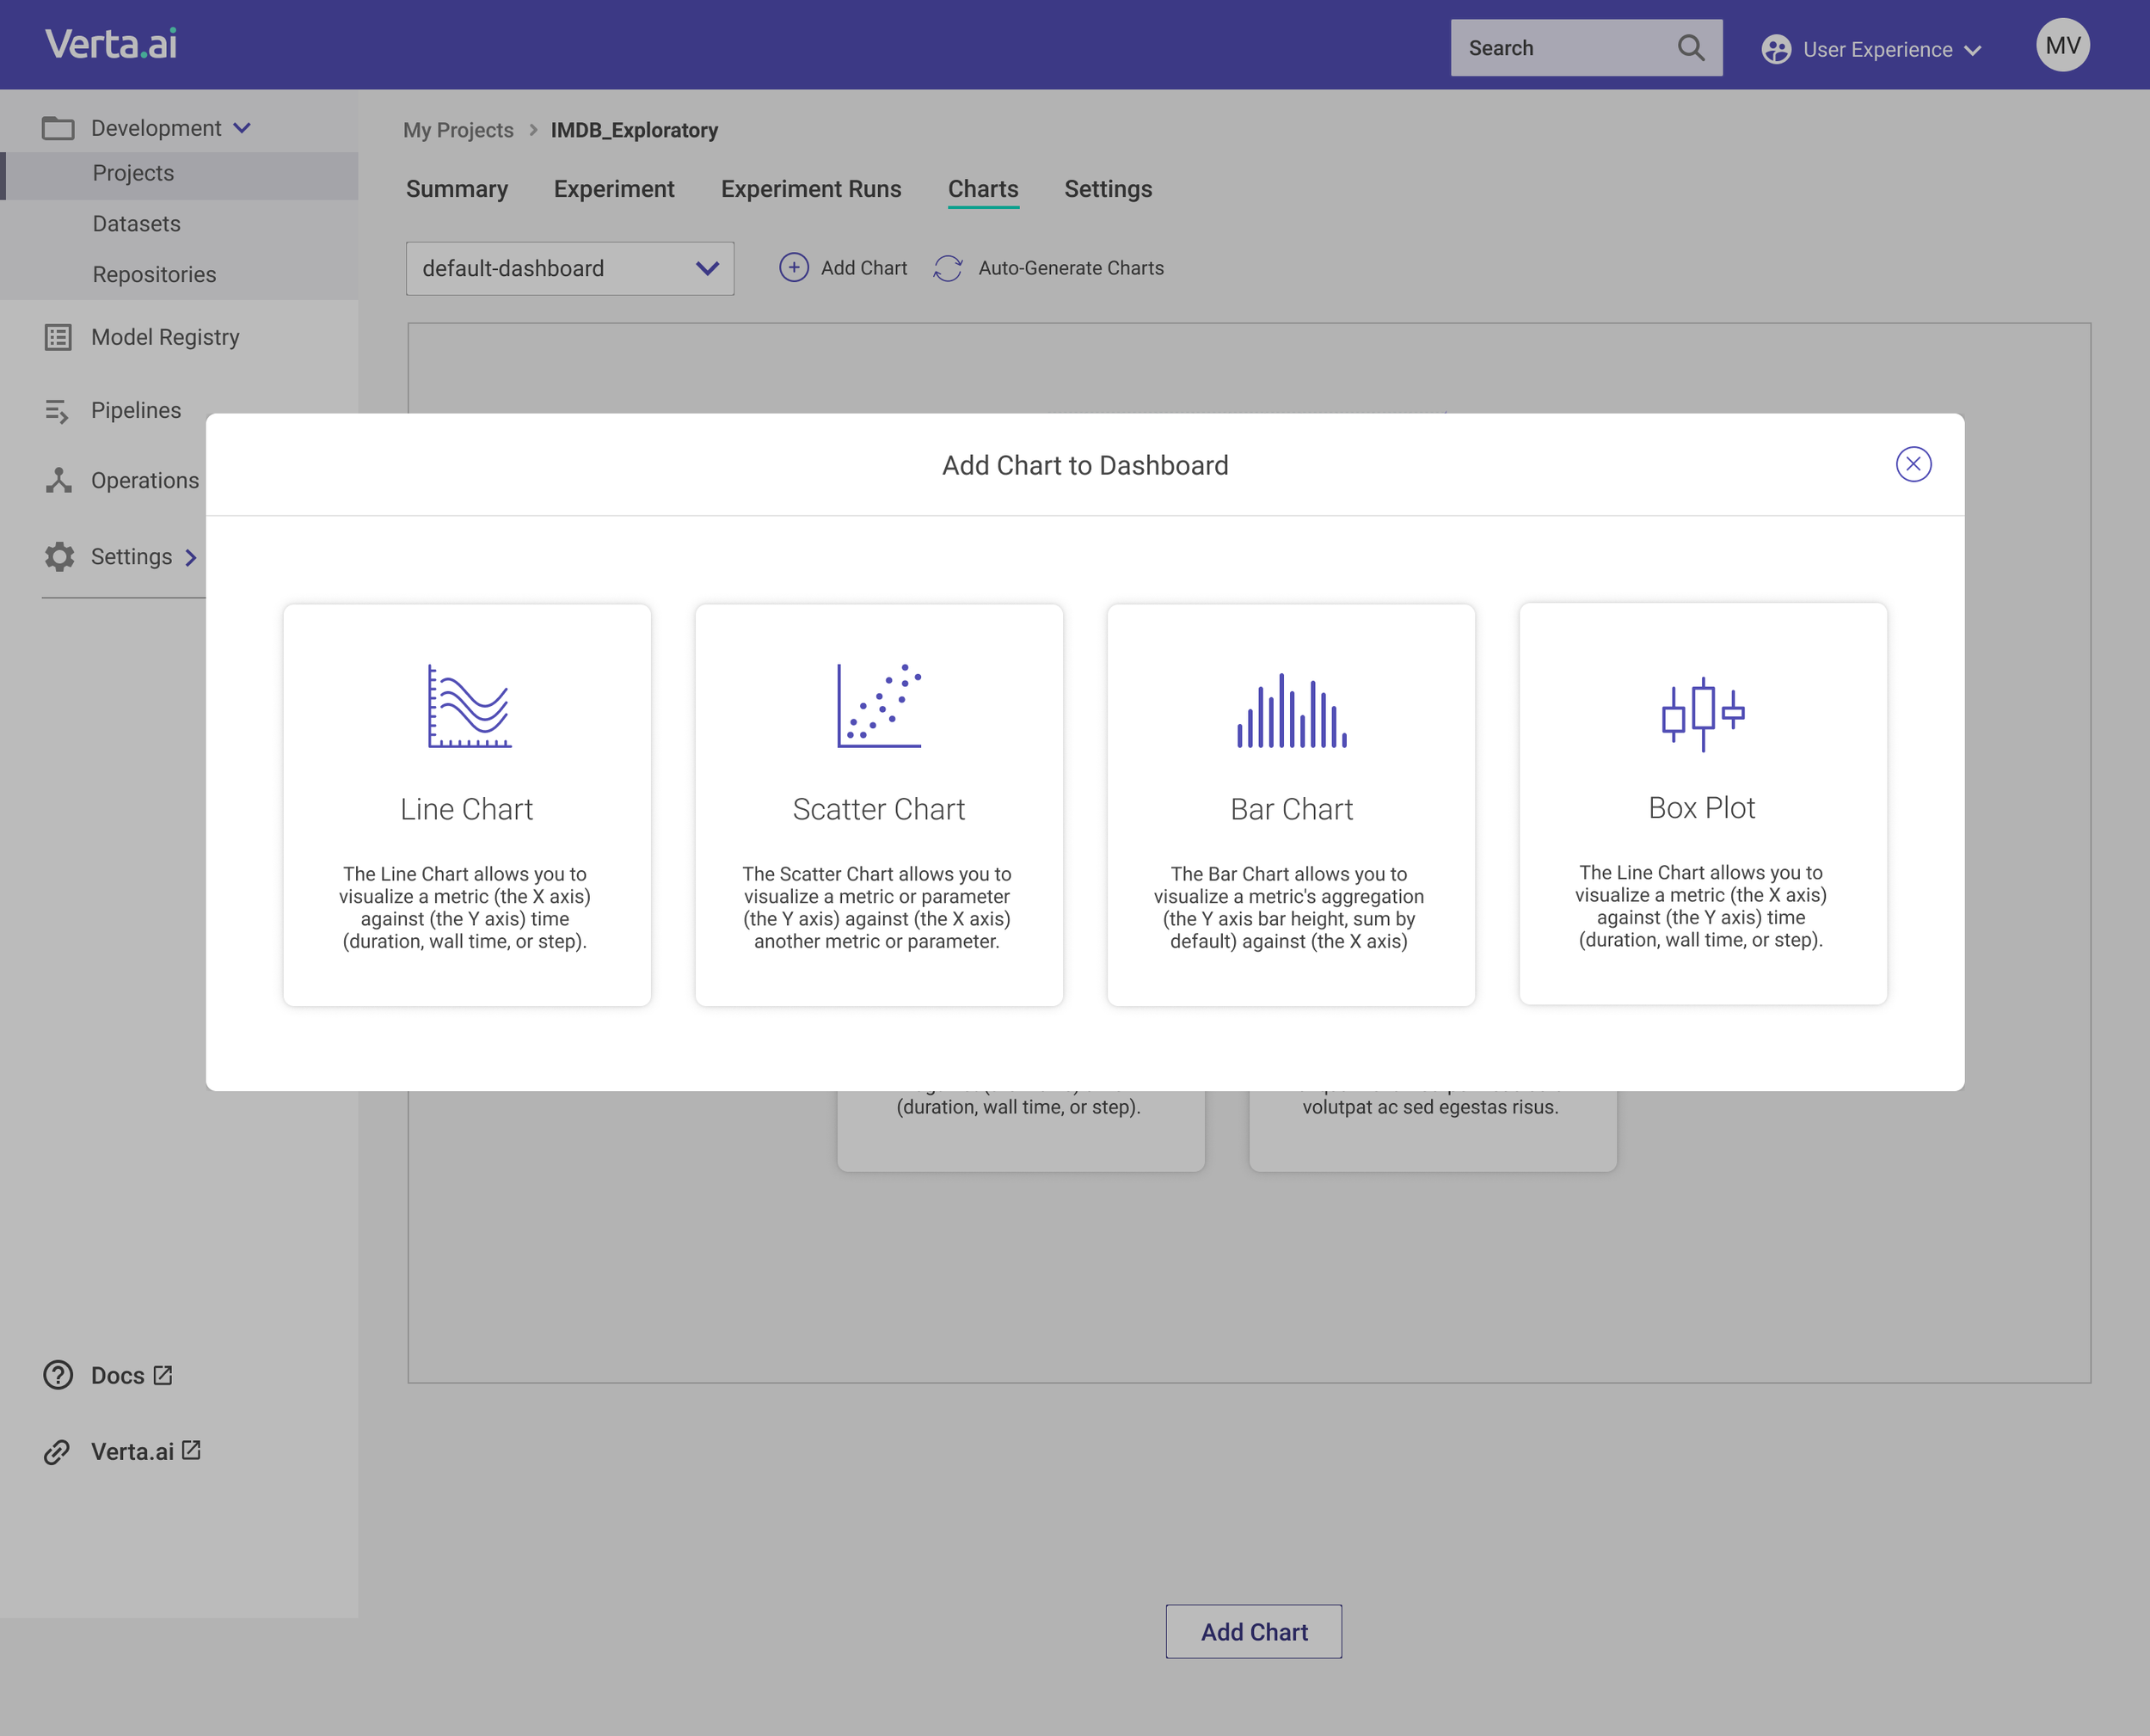This screenshot has width=2150, height=1736.
Task: Switch to the project Settings tab
Action: [1108, 189]
